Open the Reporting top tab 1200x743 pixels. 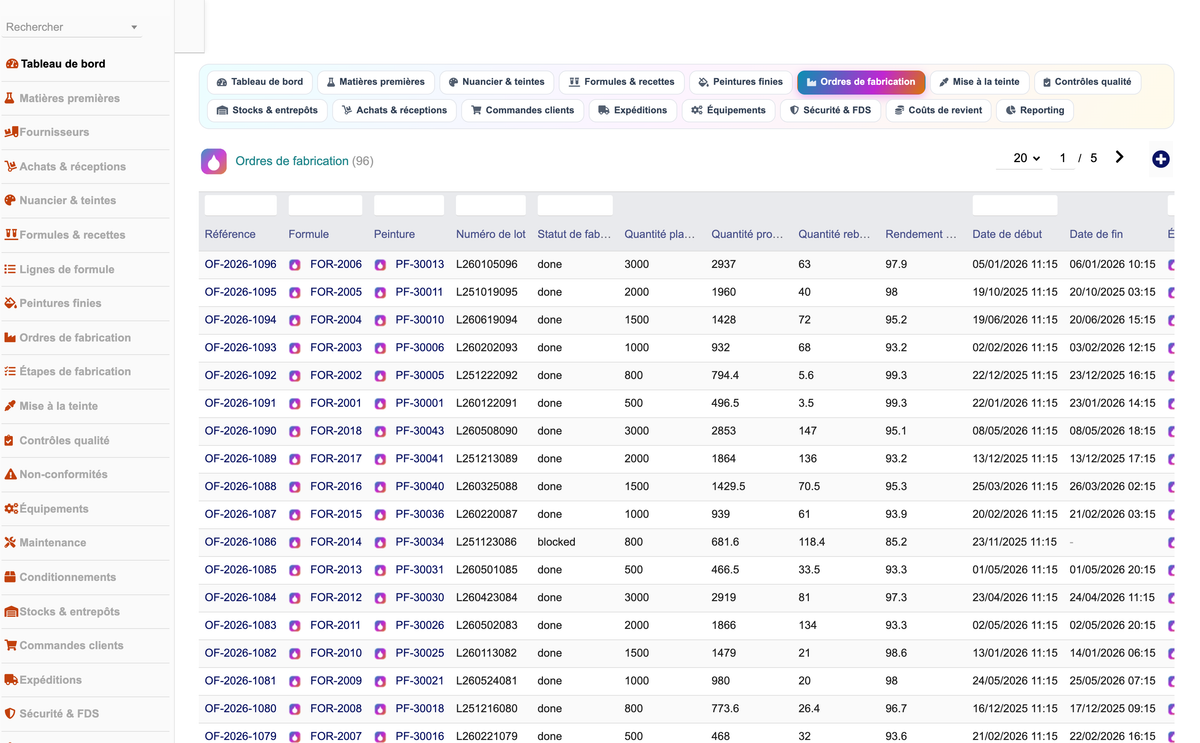[1035, 110]
